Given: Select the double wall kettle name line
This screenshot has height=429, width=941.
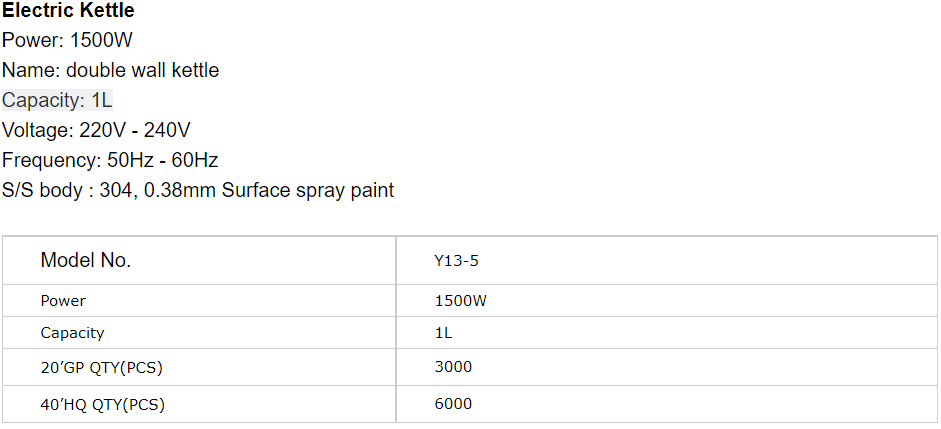Looking at the screenshot, I should pos(110,70).
